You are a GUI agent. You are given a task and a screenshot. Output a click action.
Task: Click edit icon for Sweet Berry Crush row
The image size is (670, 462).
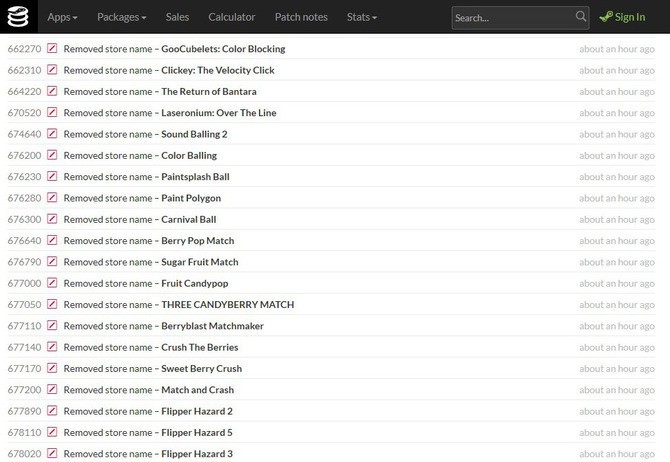click(x=52, y=368)
